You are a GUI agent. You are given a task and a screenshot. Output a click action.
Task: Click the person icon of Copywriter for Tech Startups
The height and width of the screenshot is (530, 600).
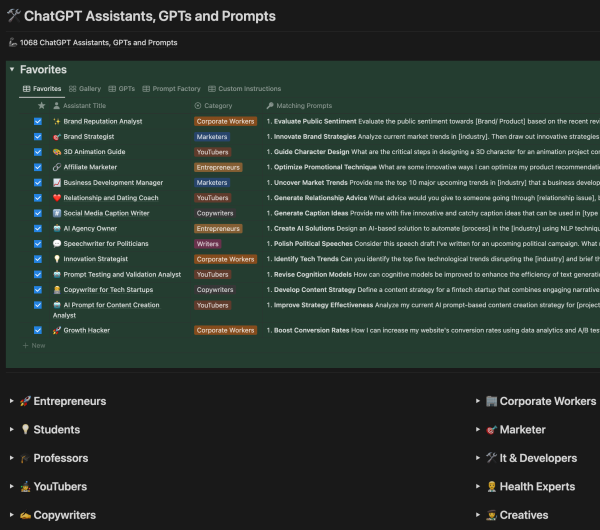click(57, 290)
